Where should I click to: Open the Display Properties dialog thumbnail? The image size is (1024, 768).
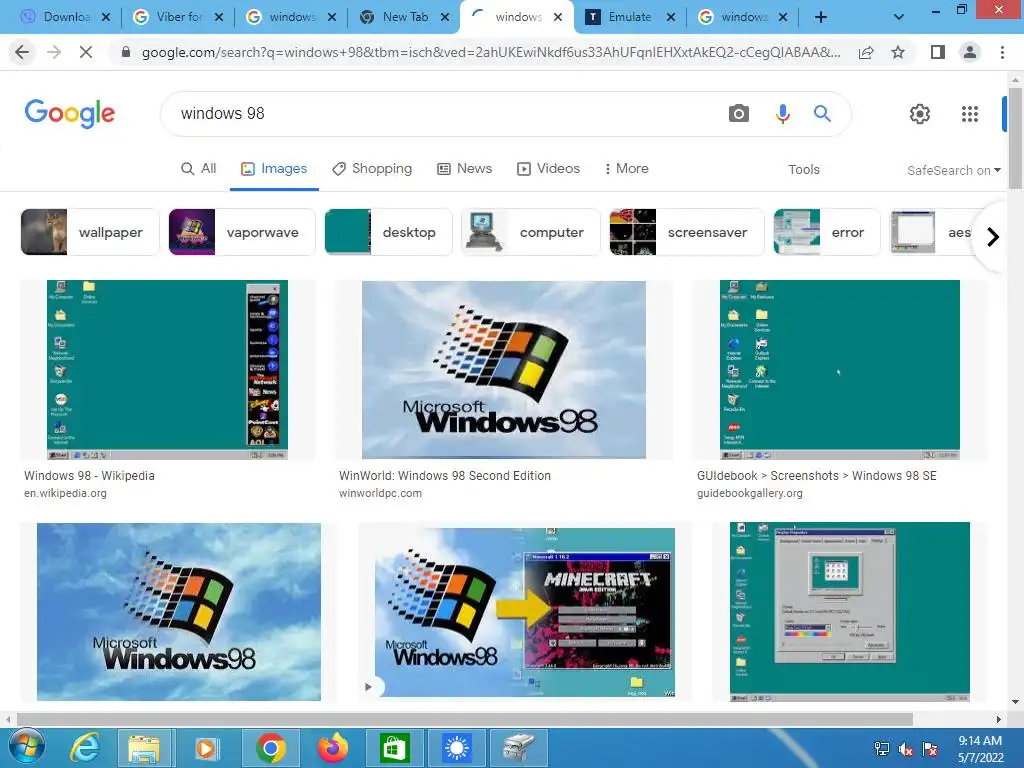pyautogui.click(x=850, y=612)
